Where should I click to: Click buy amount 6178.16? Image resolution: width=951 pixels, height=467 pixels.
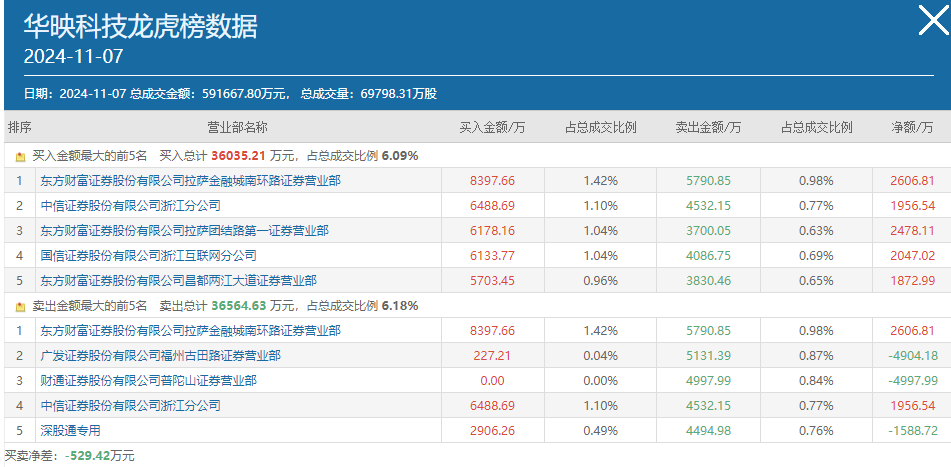coord(492,230)
